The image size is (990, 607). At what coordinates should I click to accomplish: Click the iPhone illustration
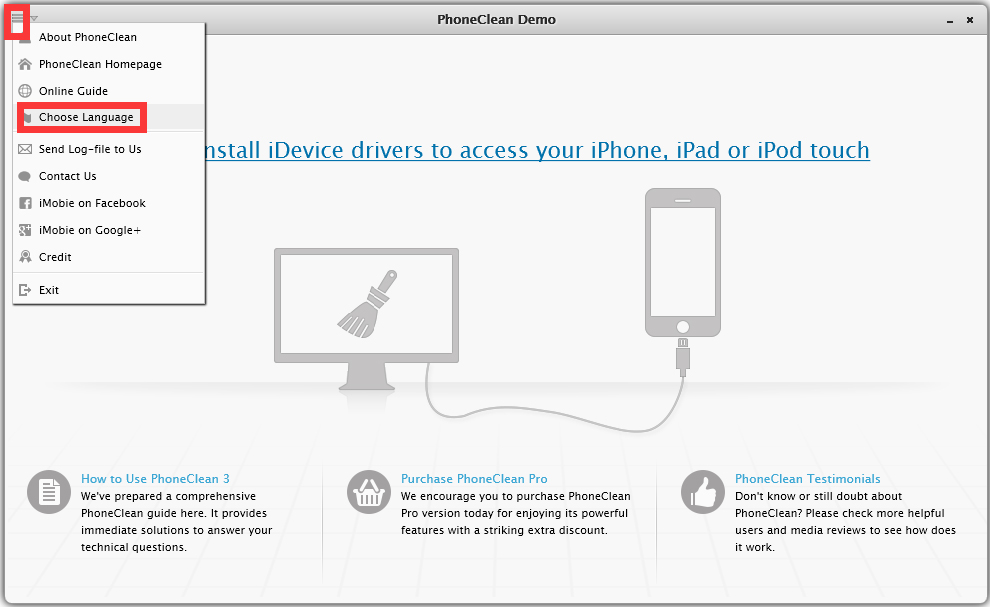(x=683, y=262)
